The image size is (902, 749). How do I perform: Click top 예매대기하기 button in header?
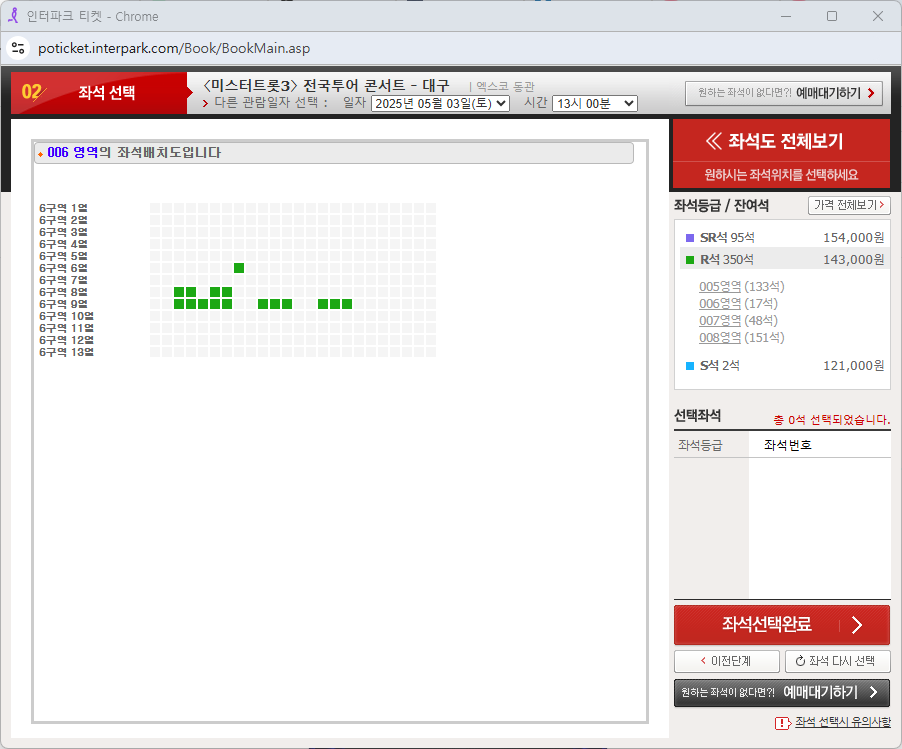click(783, 93)
